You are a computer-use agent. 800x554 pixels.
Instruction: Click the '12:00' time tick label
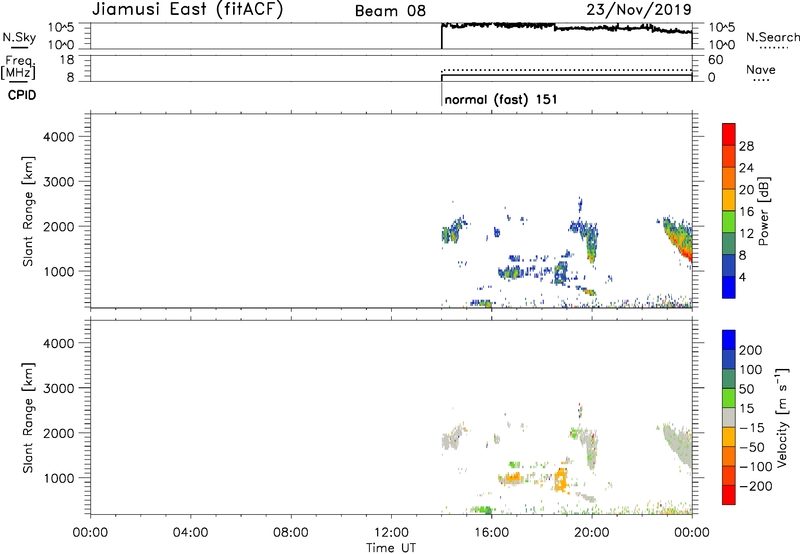coord(391,533)
